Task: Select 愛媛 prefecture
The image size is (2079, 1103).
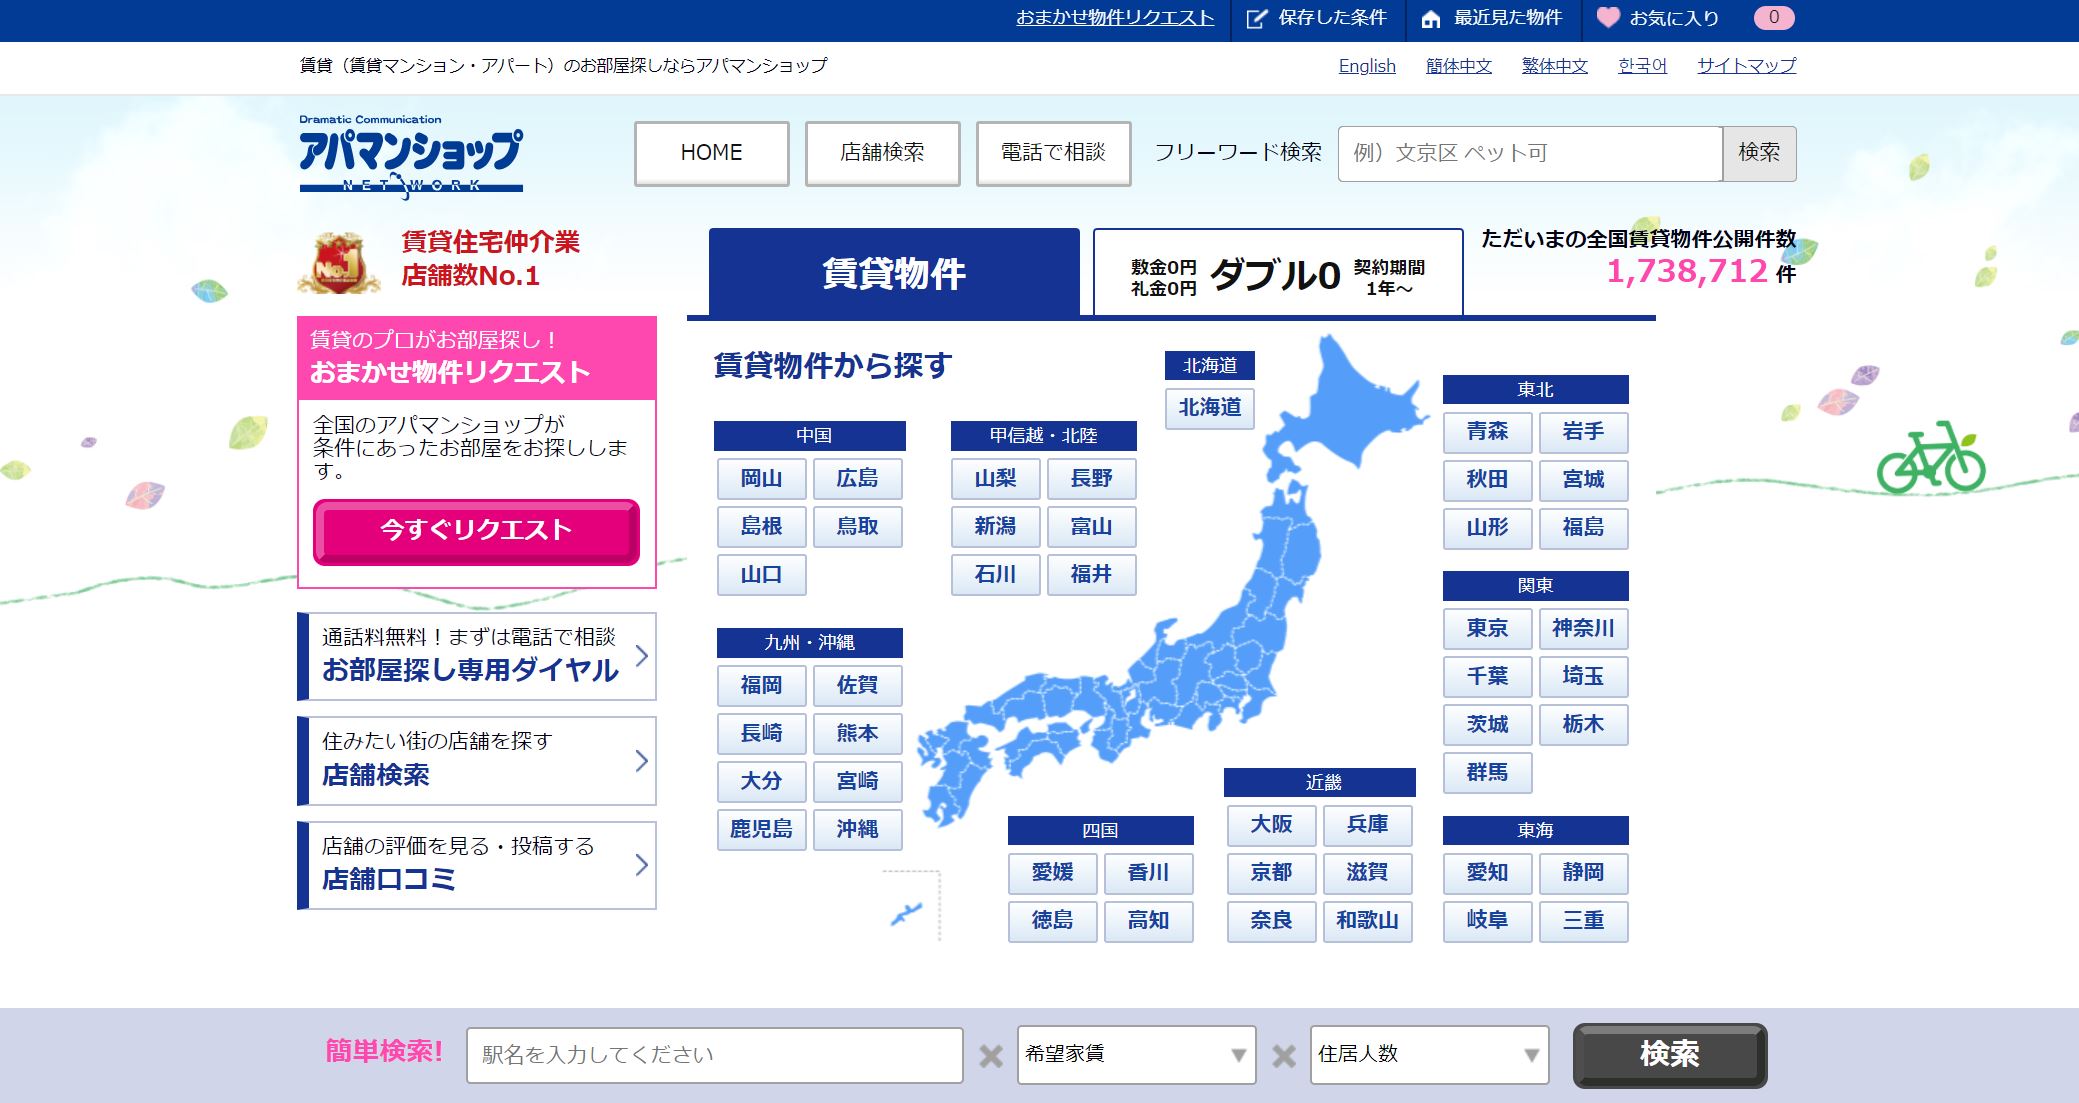Action: pyautogui.click(x=1052, y=873)
